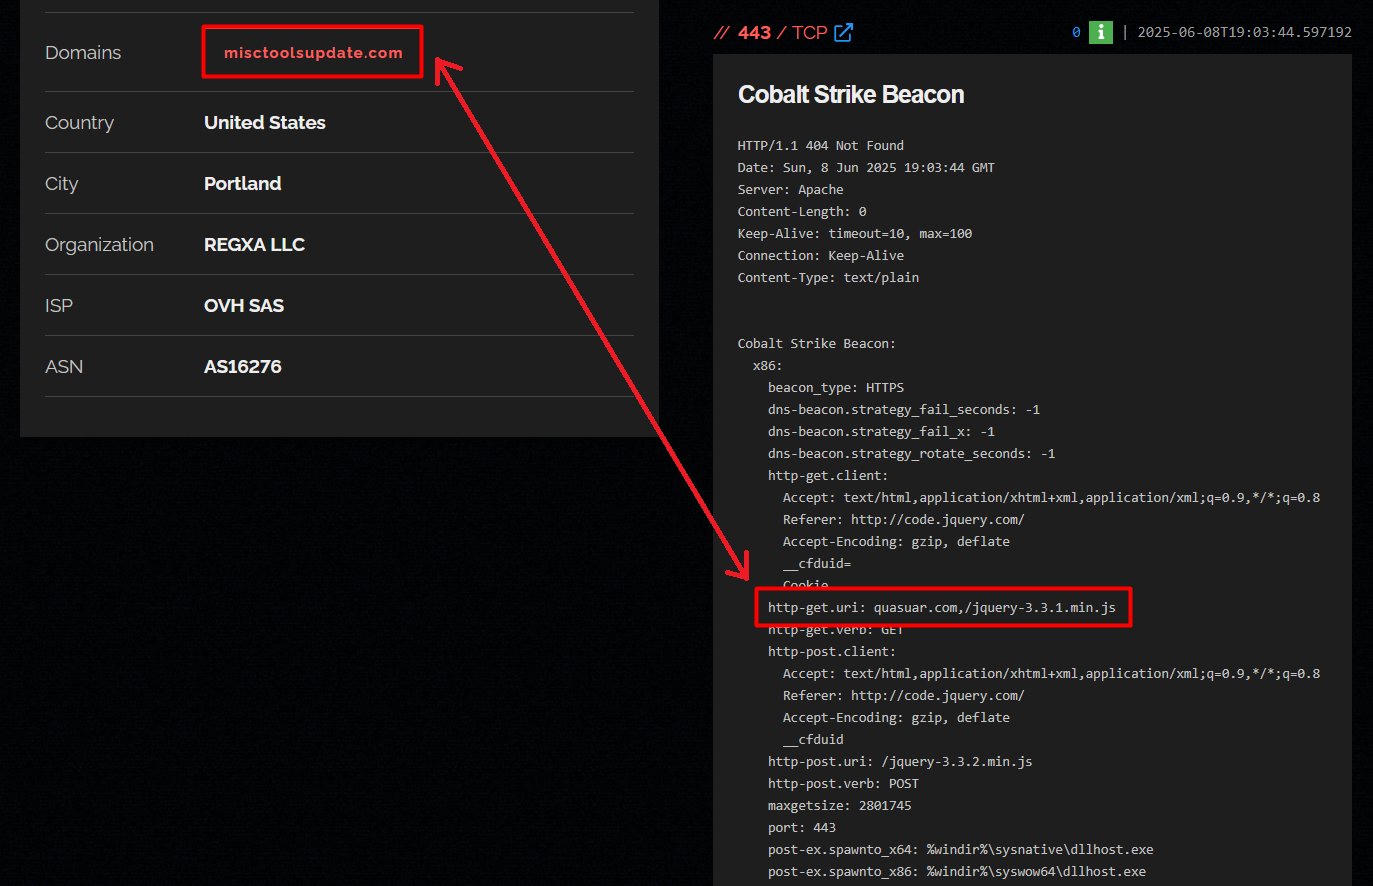The image size is (1373, 886).
Task: Click the x86: heading in beacon config
Action: pos(768,366)
